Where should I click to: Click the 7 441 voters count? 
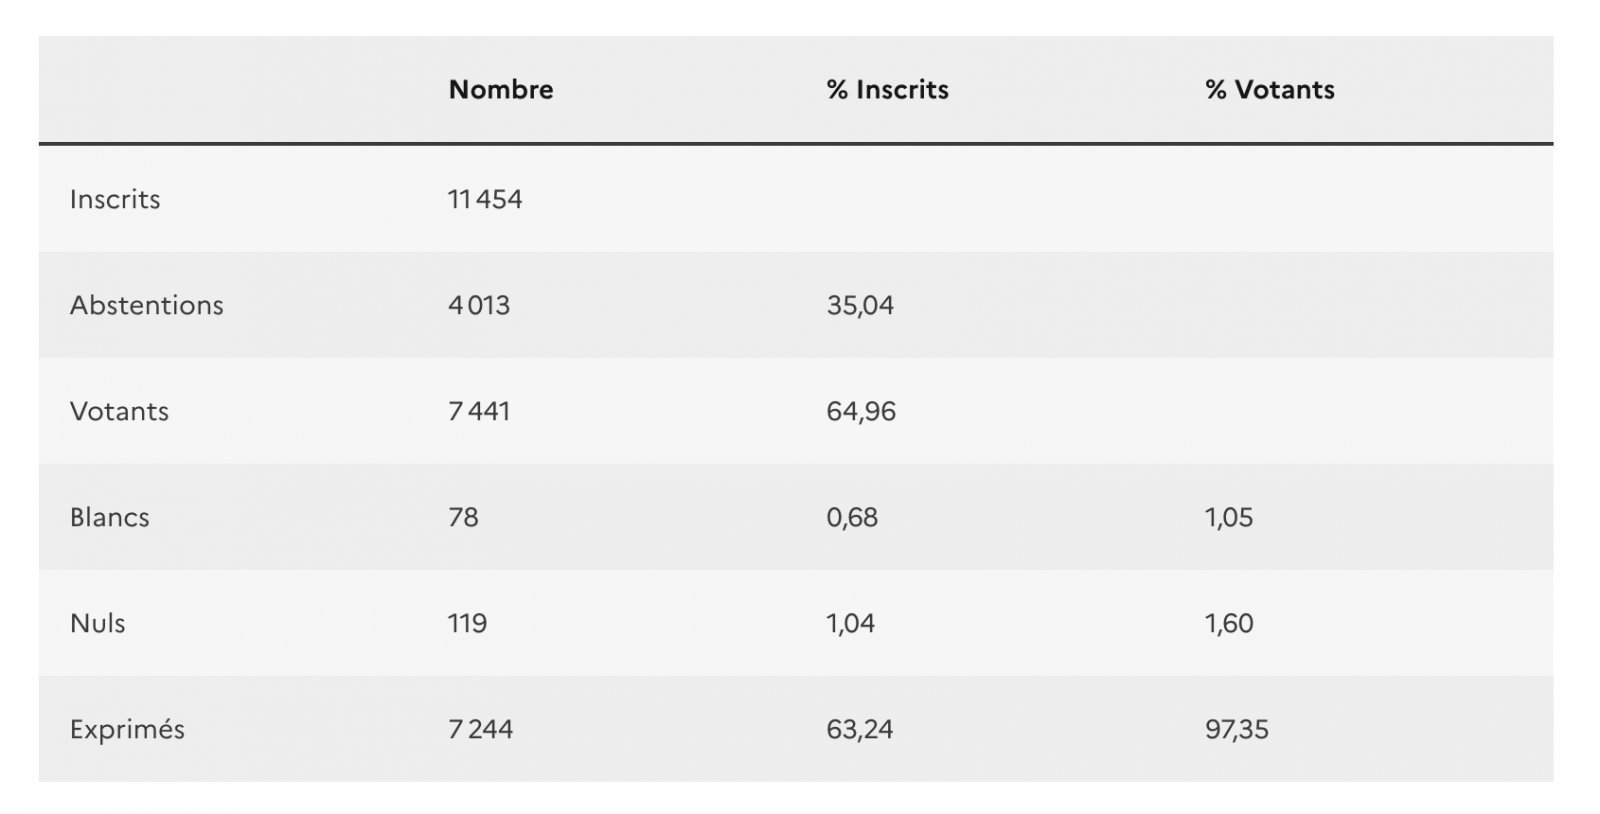point(479,411)
